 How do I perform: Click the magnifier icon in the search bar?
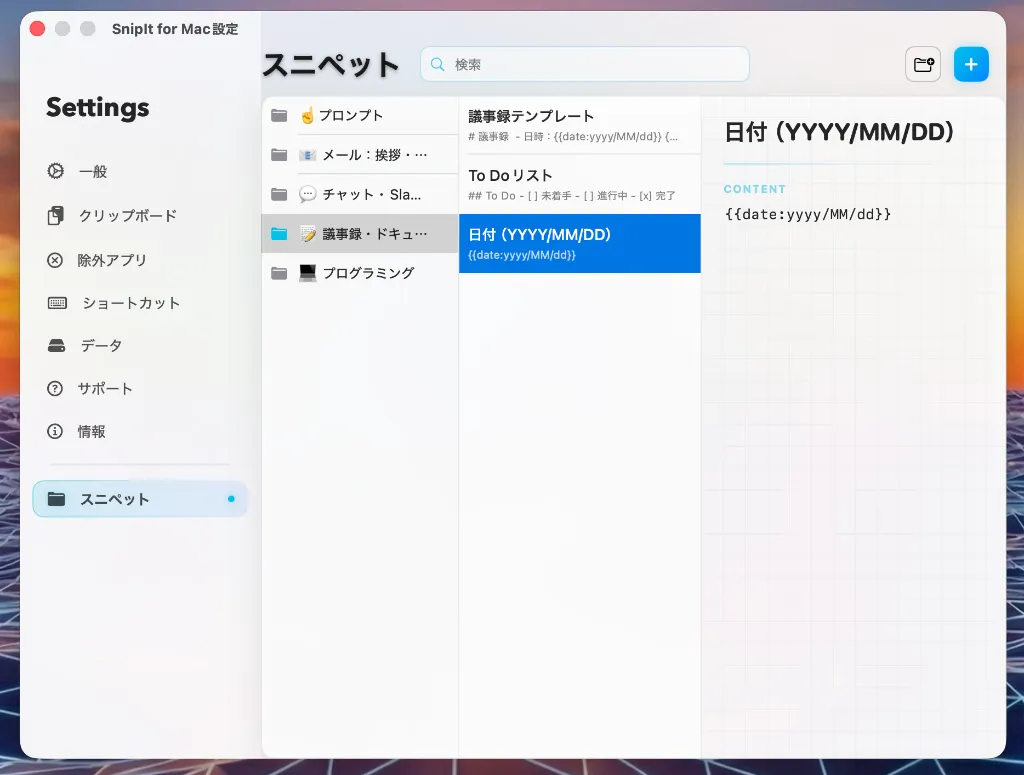(437, 63)
